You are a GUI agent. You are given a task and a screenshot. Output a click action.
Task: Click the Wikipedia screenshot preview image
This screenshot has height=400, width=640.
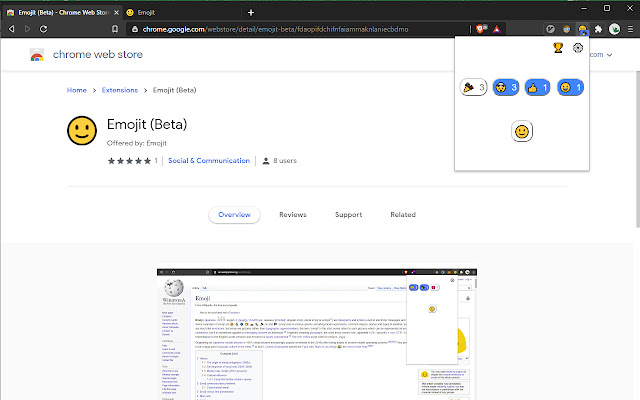[317, 334]
